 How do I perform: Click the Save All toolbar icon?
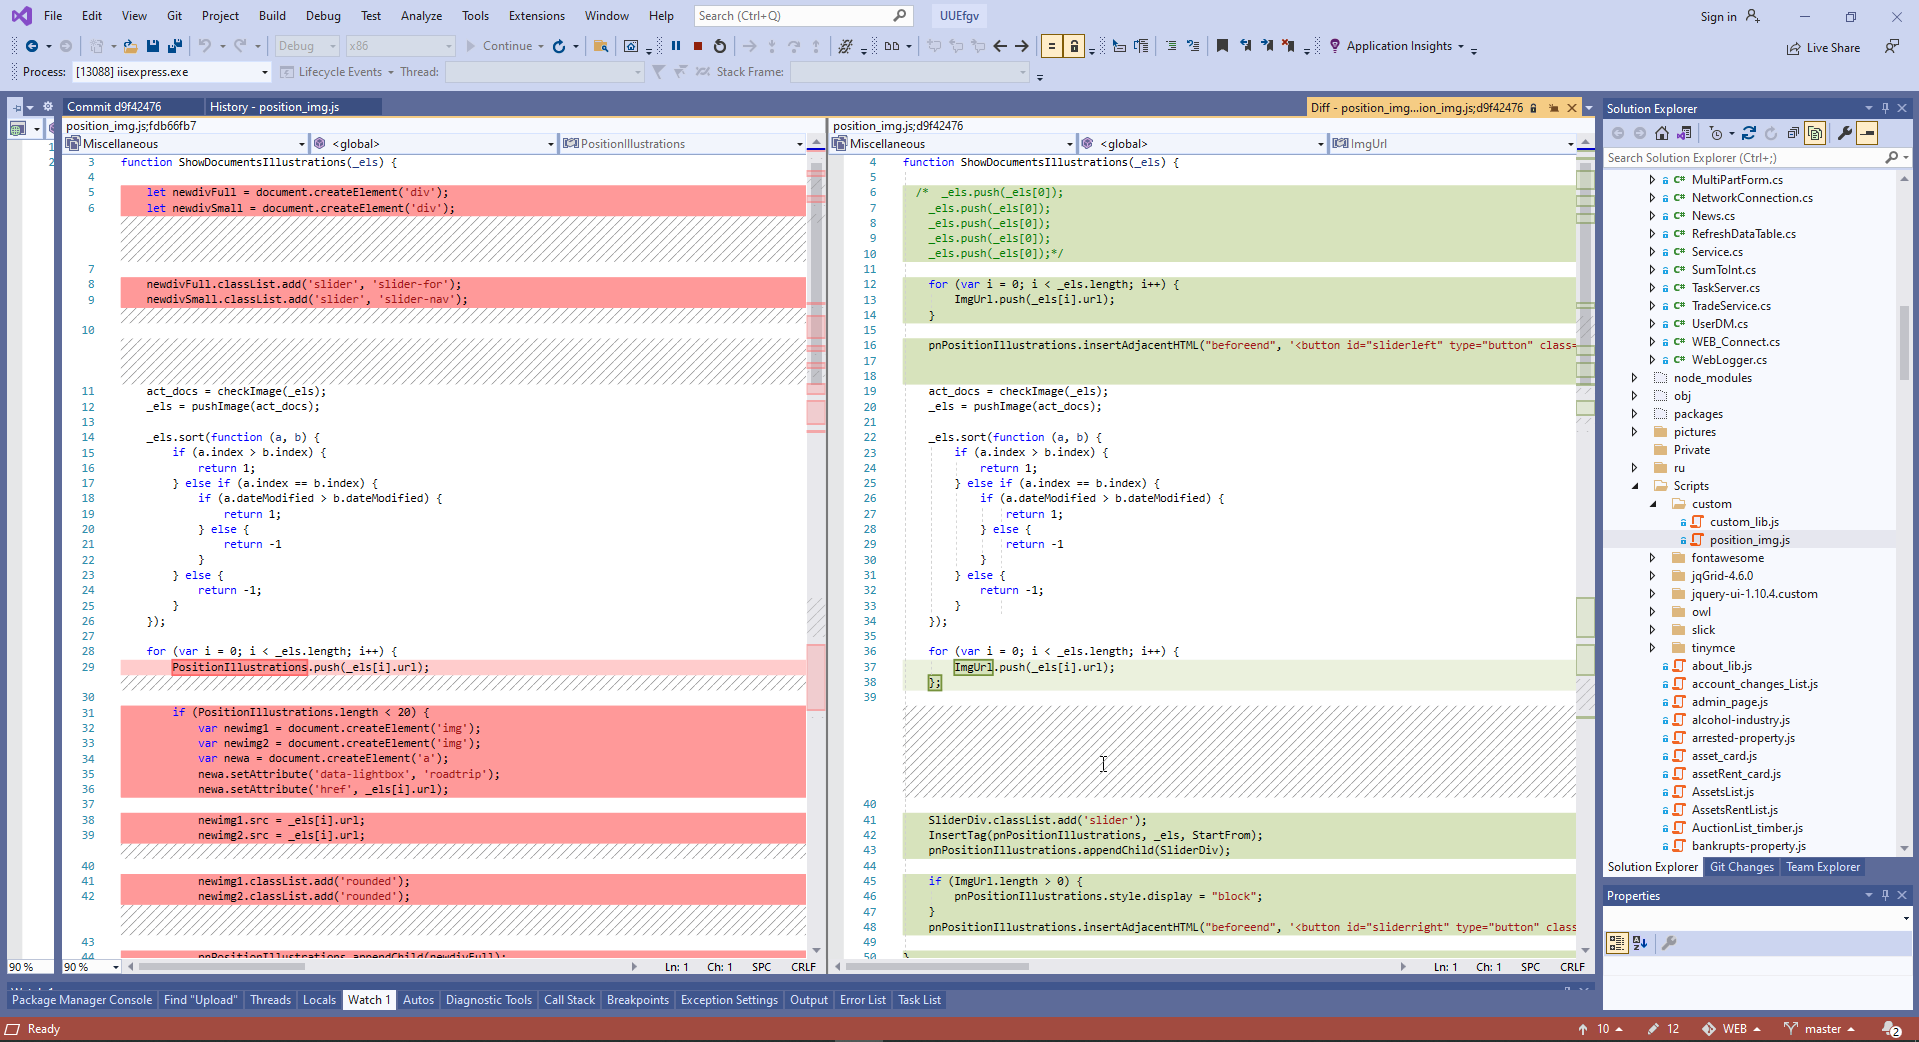(174, 46)
